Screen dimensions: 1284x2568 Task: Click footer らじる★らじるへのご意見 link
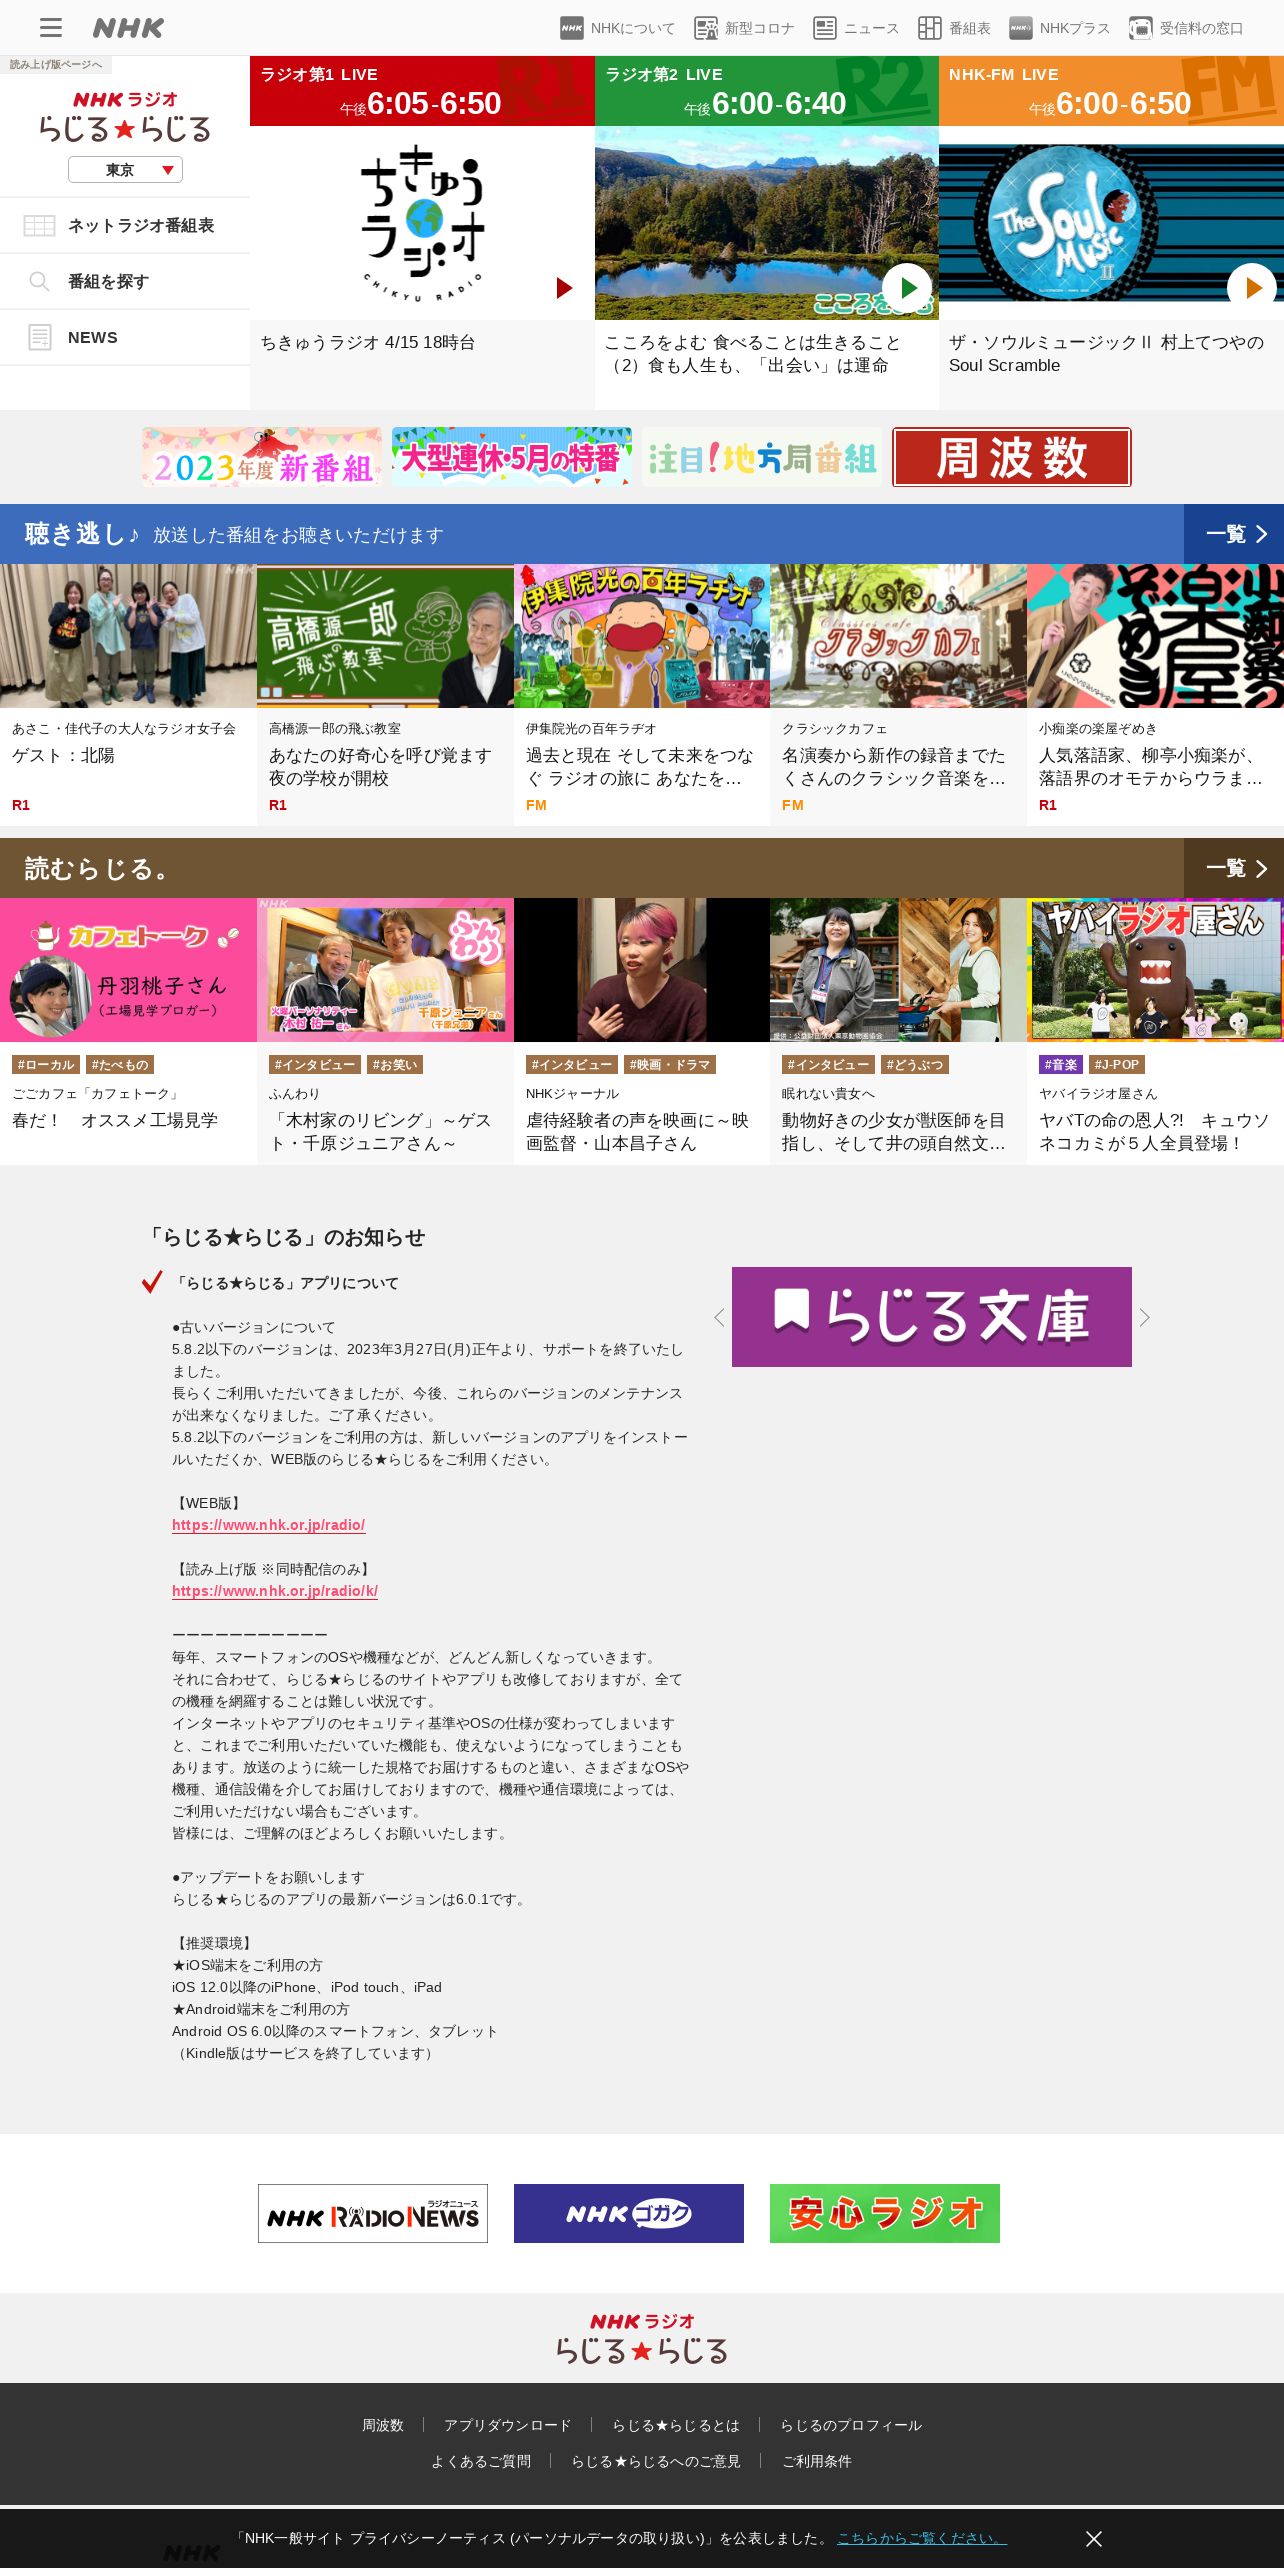point(656,2461)
